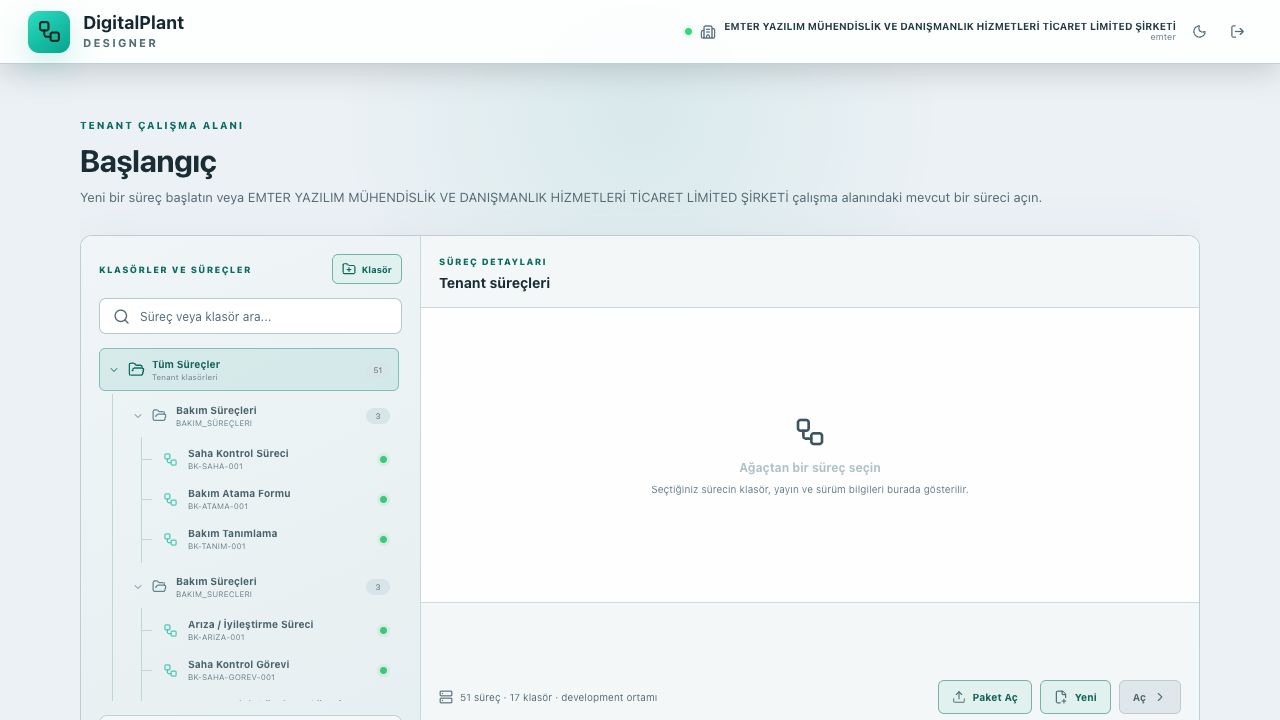Select the Tüm Süreçler tree row
The width and height of the screenshot is (1280, 720).
point(249,370)
